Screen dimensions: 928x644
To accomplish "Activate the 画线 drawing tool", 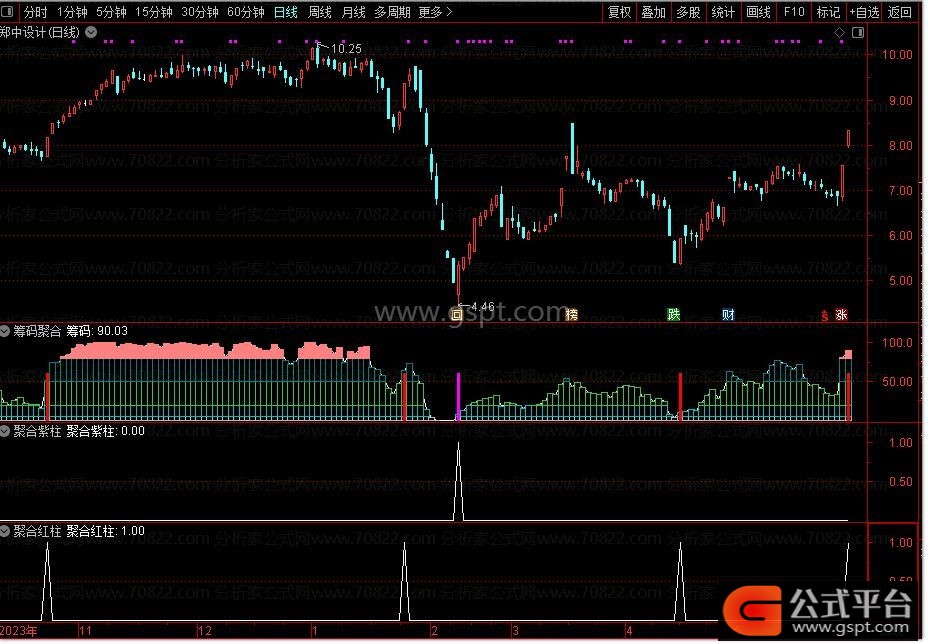I will coord(758,12).
